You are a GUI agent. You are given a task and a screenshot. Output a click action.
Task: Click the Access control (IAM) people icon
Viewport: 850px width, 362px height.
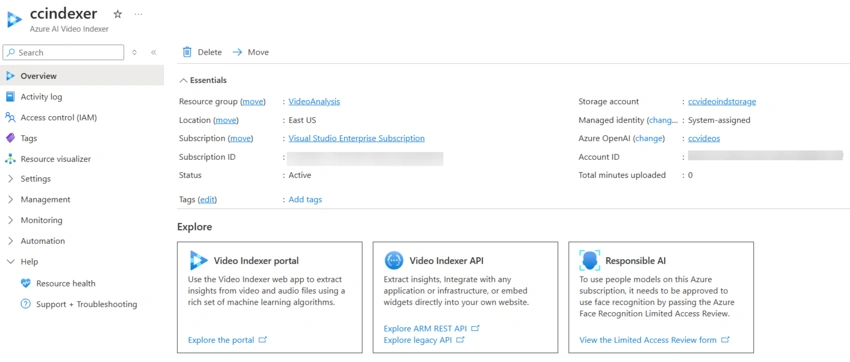(10, 117)
